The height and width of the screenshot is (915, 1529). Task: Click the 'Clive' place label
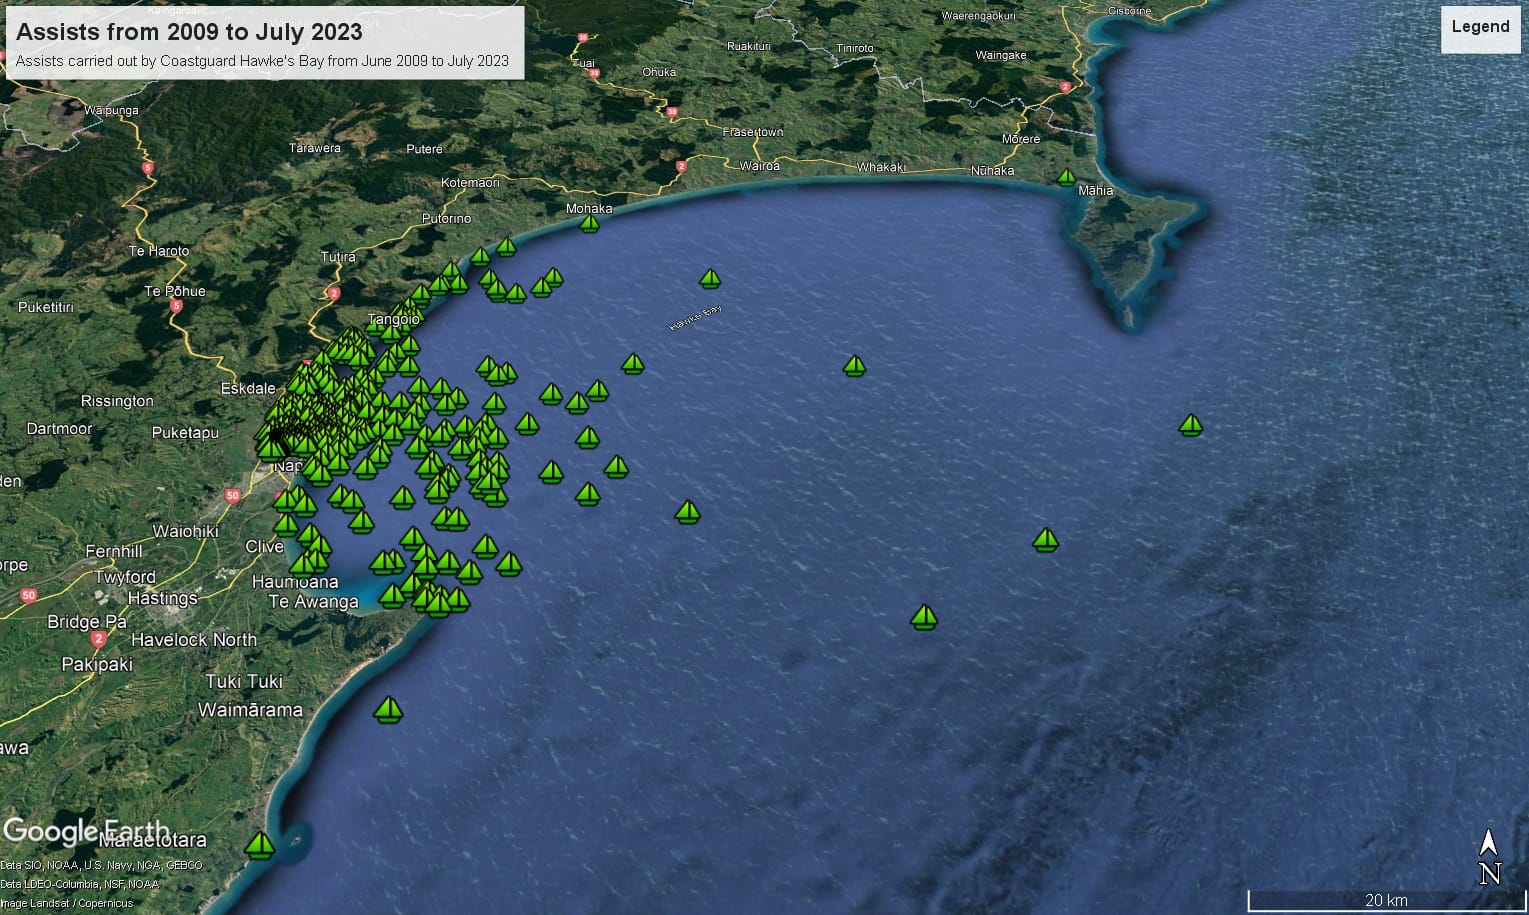(265, 546)
